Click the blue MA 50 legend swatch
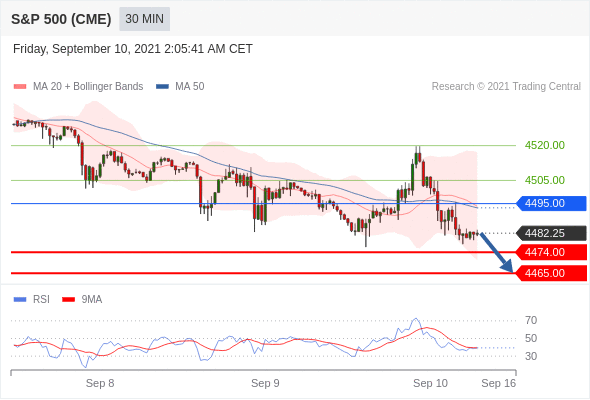 [162, 87]
